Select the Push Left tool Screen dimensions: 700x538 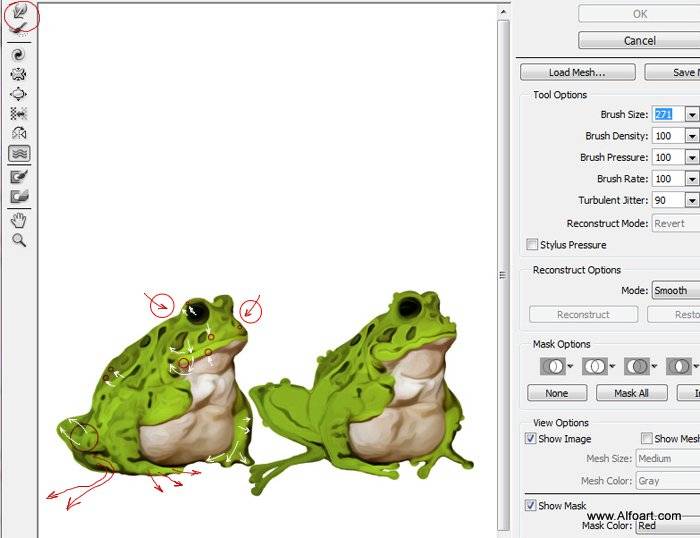[x=18, y=113]
